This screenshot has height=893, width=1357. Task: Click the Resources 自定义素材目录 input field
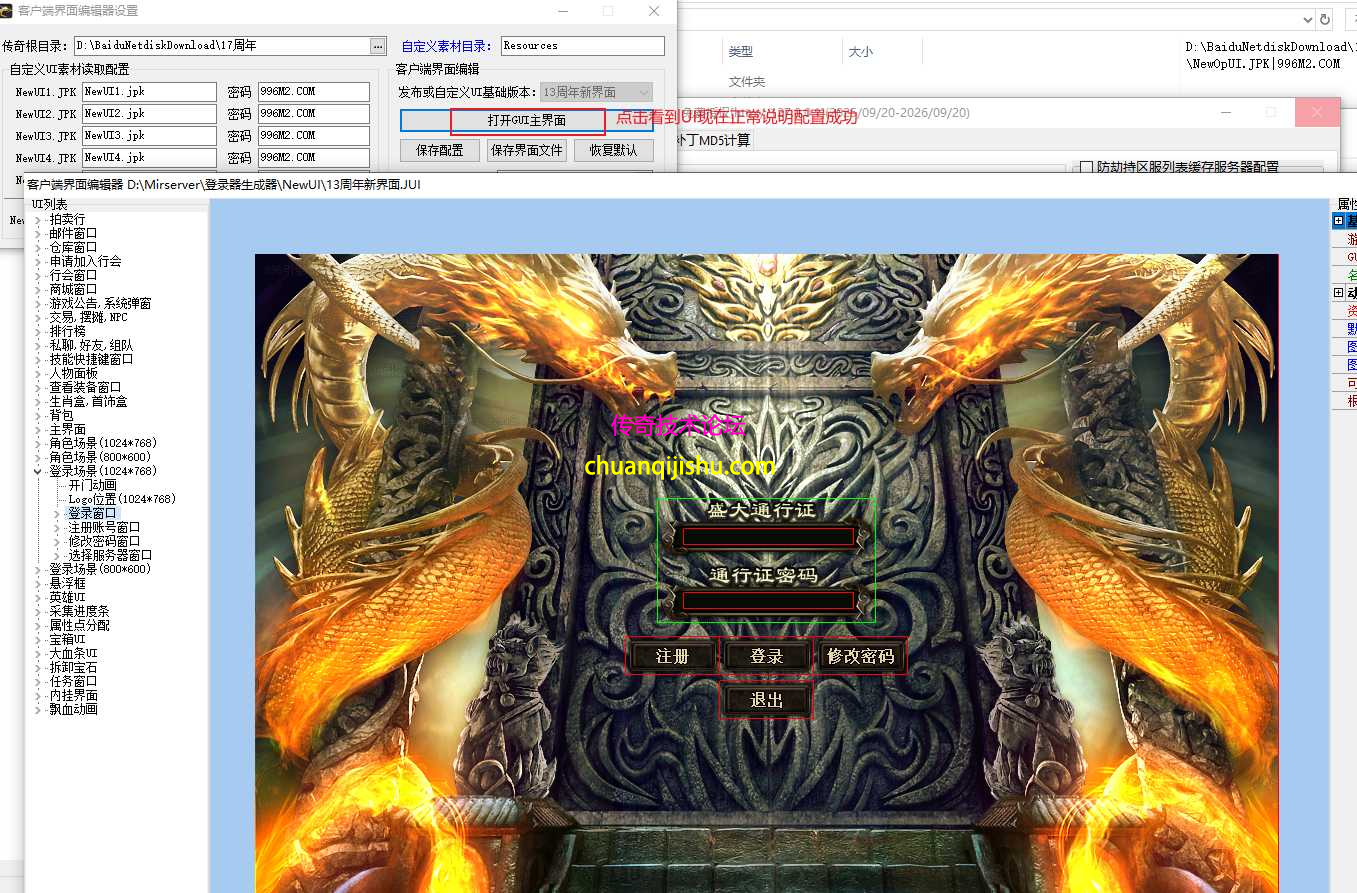pyautogui.click(x=581, y=45)
